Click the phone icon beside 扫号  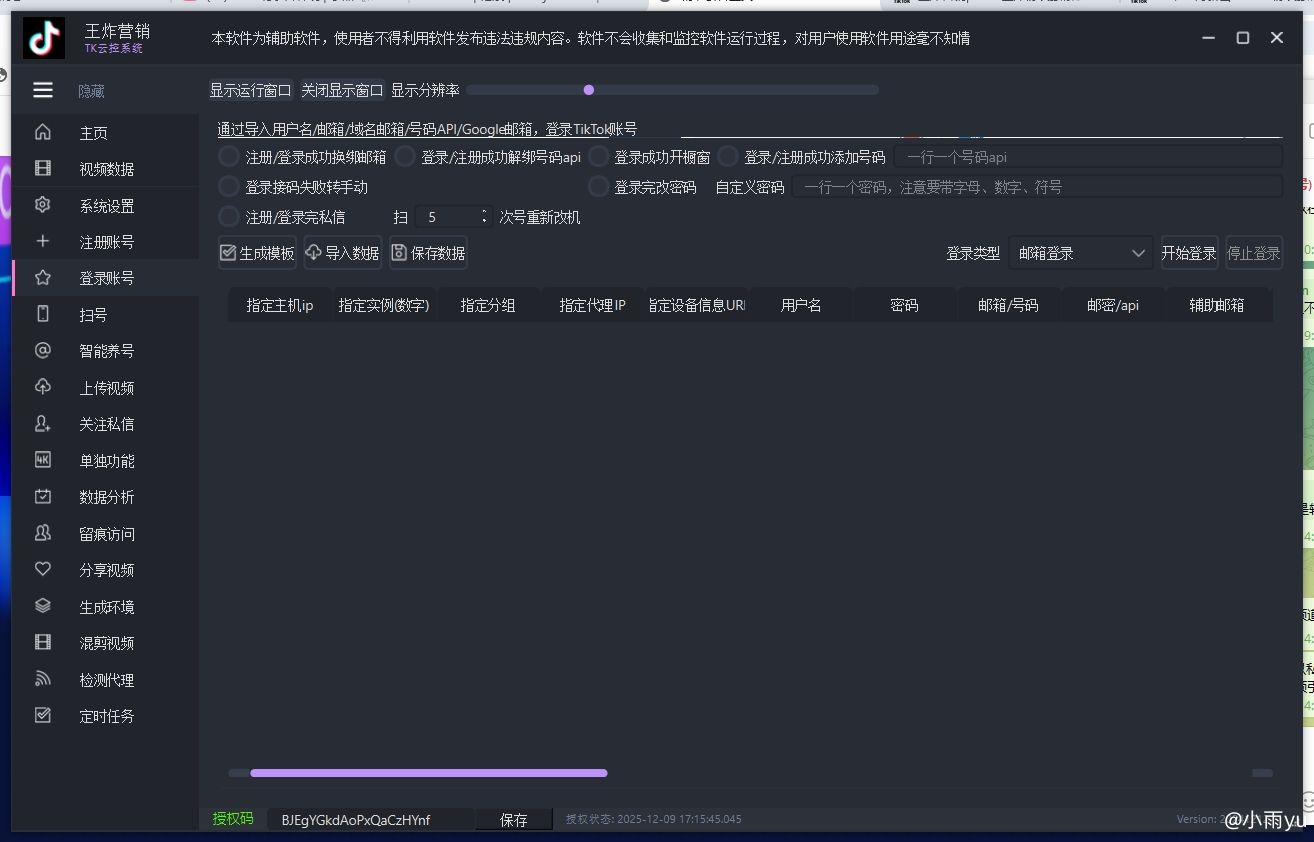[43, 314]
